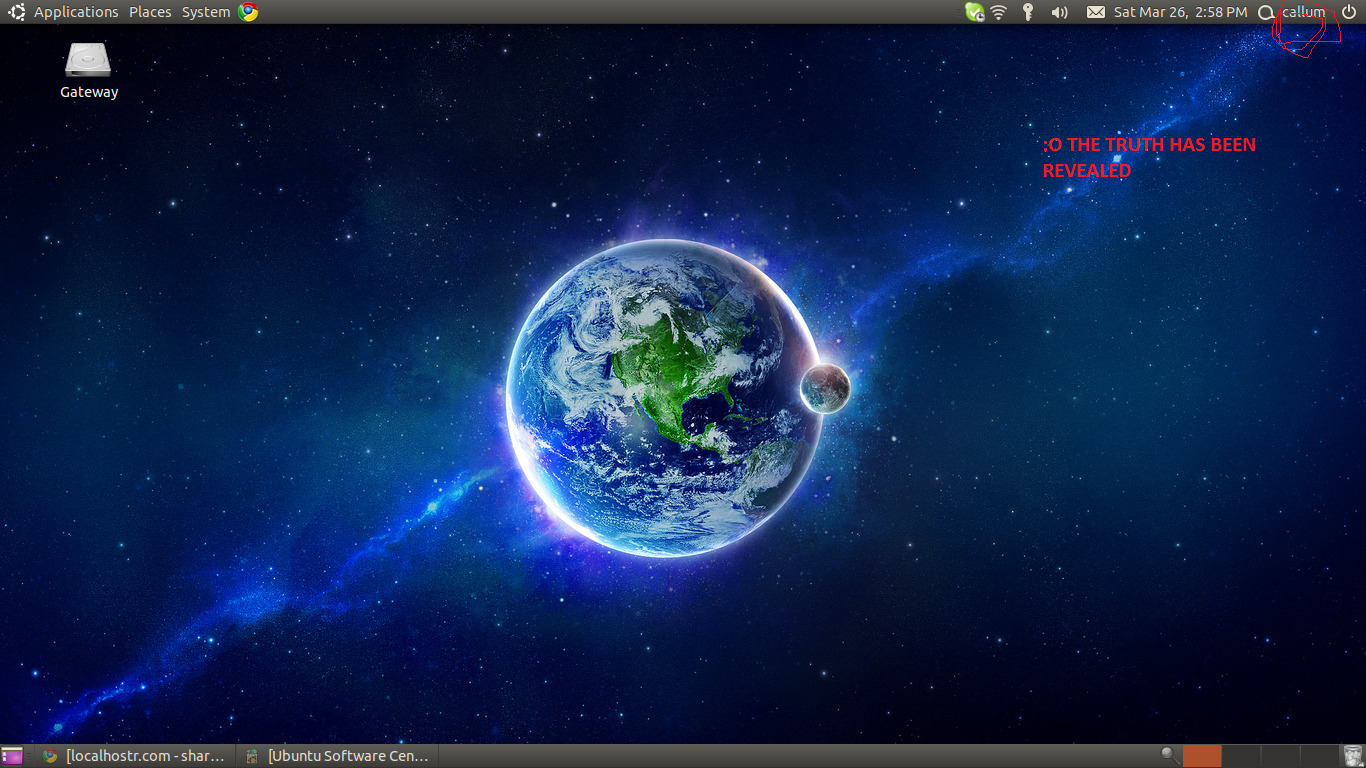Viewport: 1366px width, 768px height.
Task: Open the power session menu
Action: tap(1348, 12)
